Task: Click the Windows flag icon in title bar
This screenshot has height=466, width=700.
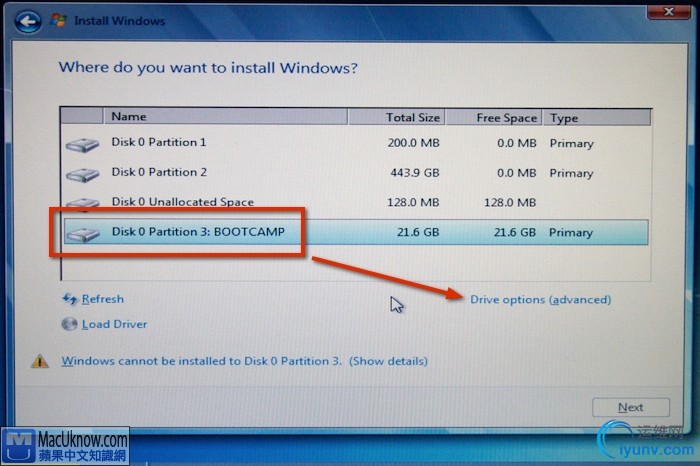Action: [x=58, y=21]
